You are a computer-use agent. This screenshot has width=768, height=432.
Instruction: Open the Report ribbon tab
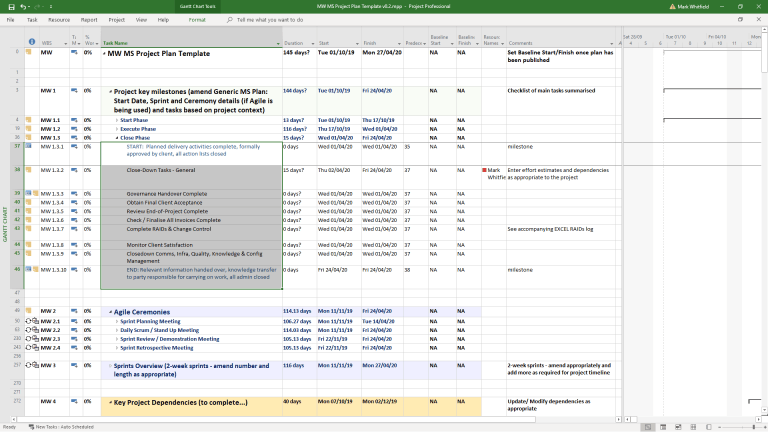(89, 20)
